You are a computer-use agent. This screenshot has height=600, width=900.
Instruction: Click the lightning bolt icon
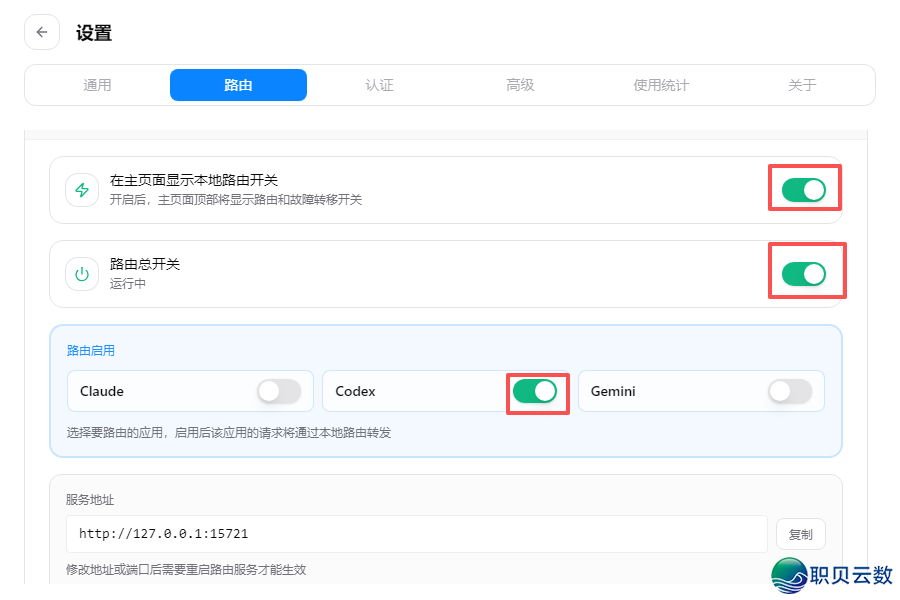coord(82,190)
